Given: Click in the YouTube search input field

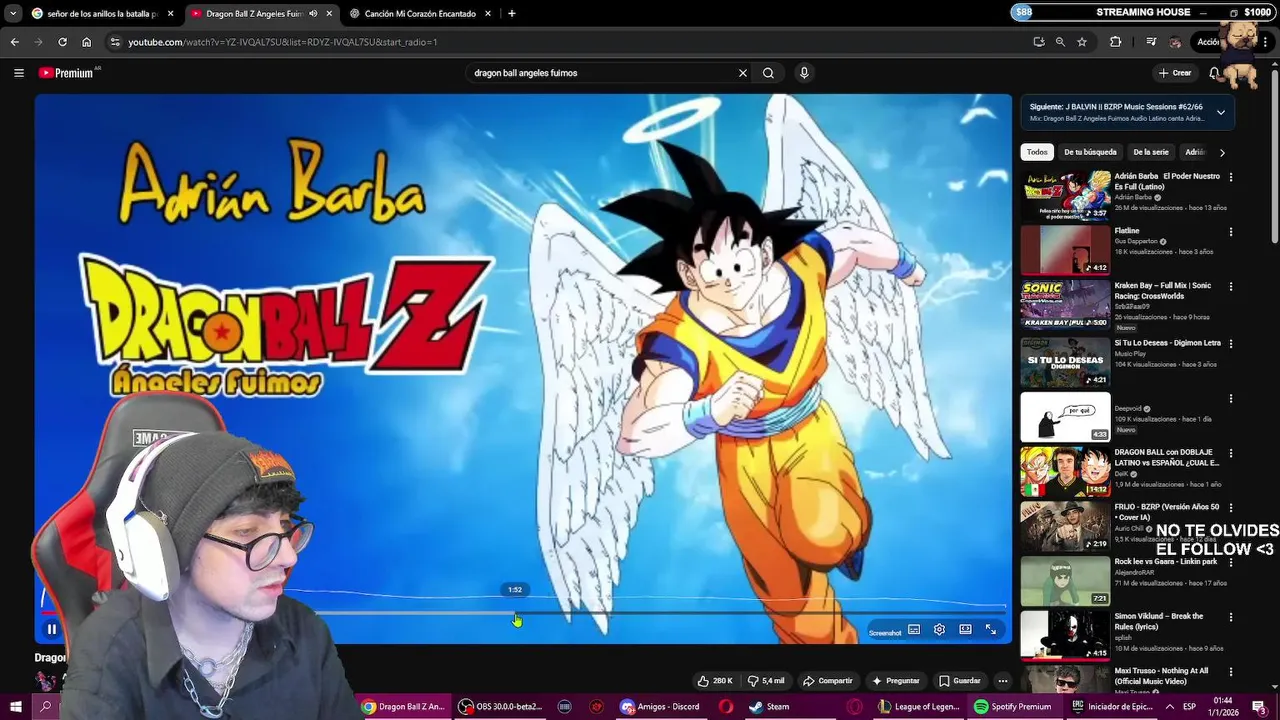Looking at the screenshot, I should click(603, 73).
